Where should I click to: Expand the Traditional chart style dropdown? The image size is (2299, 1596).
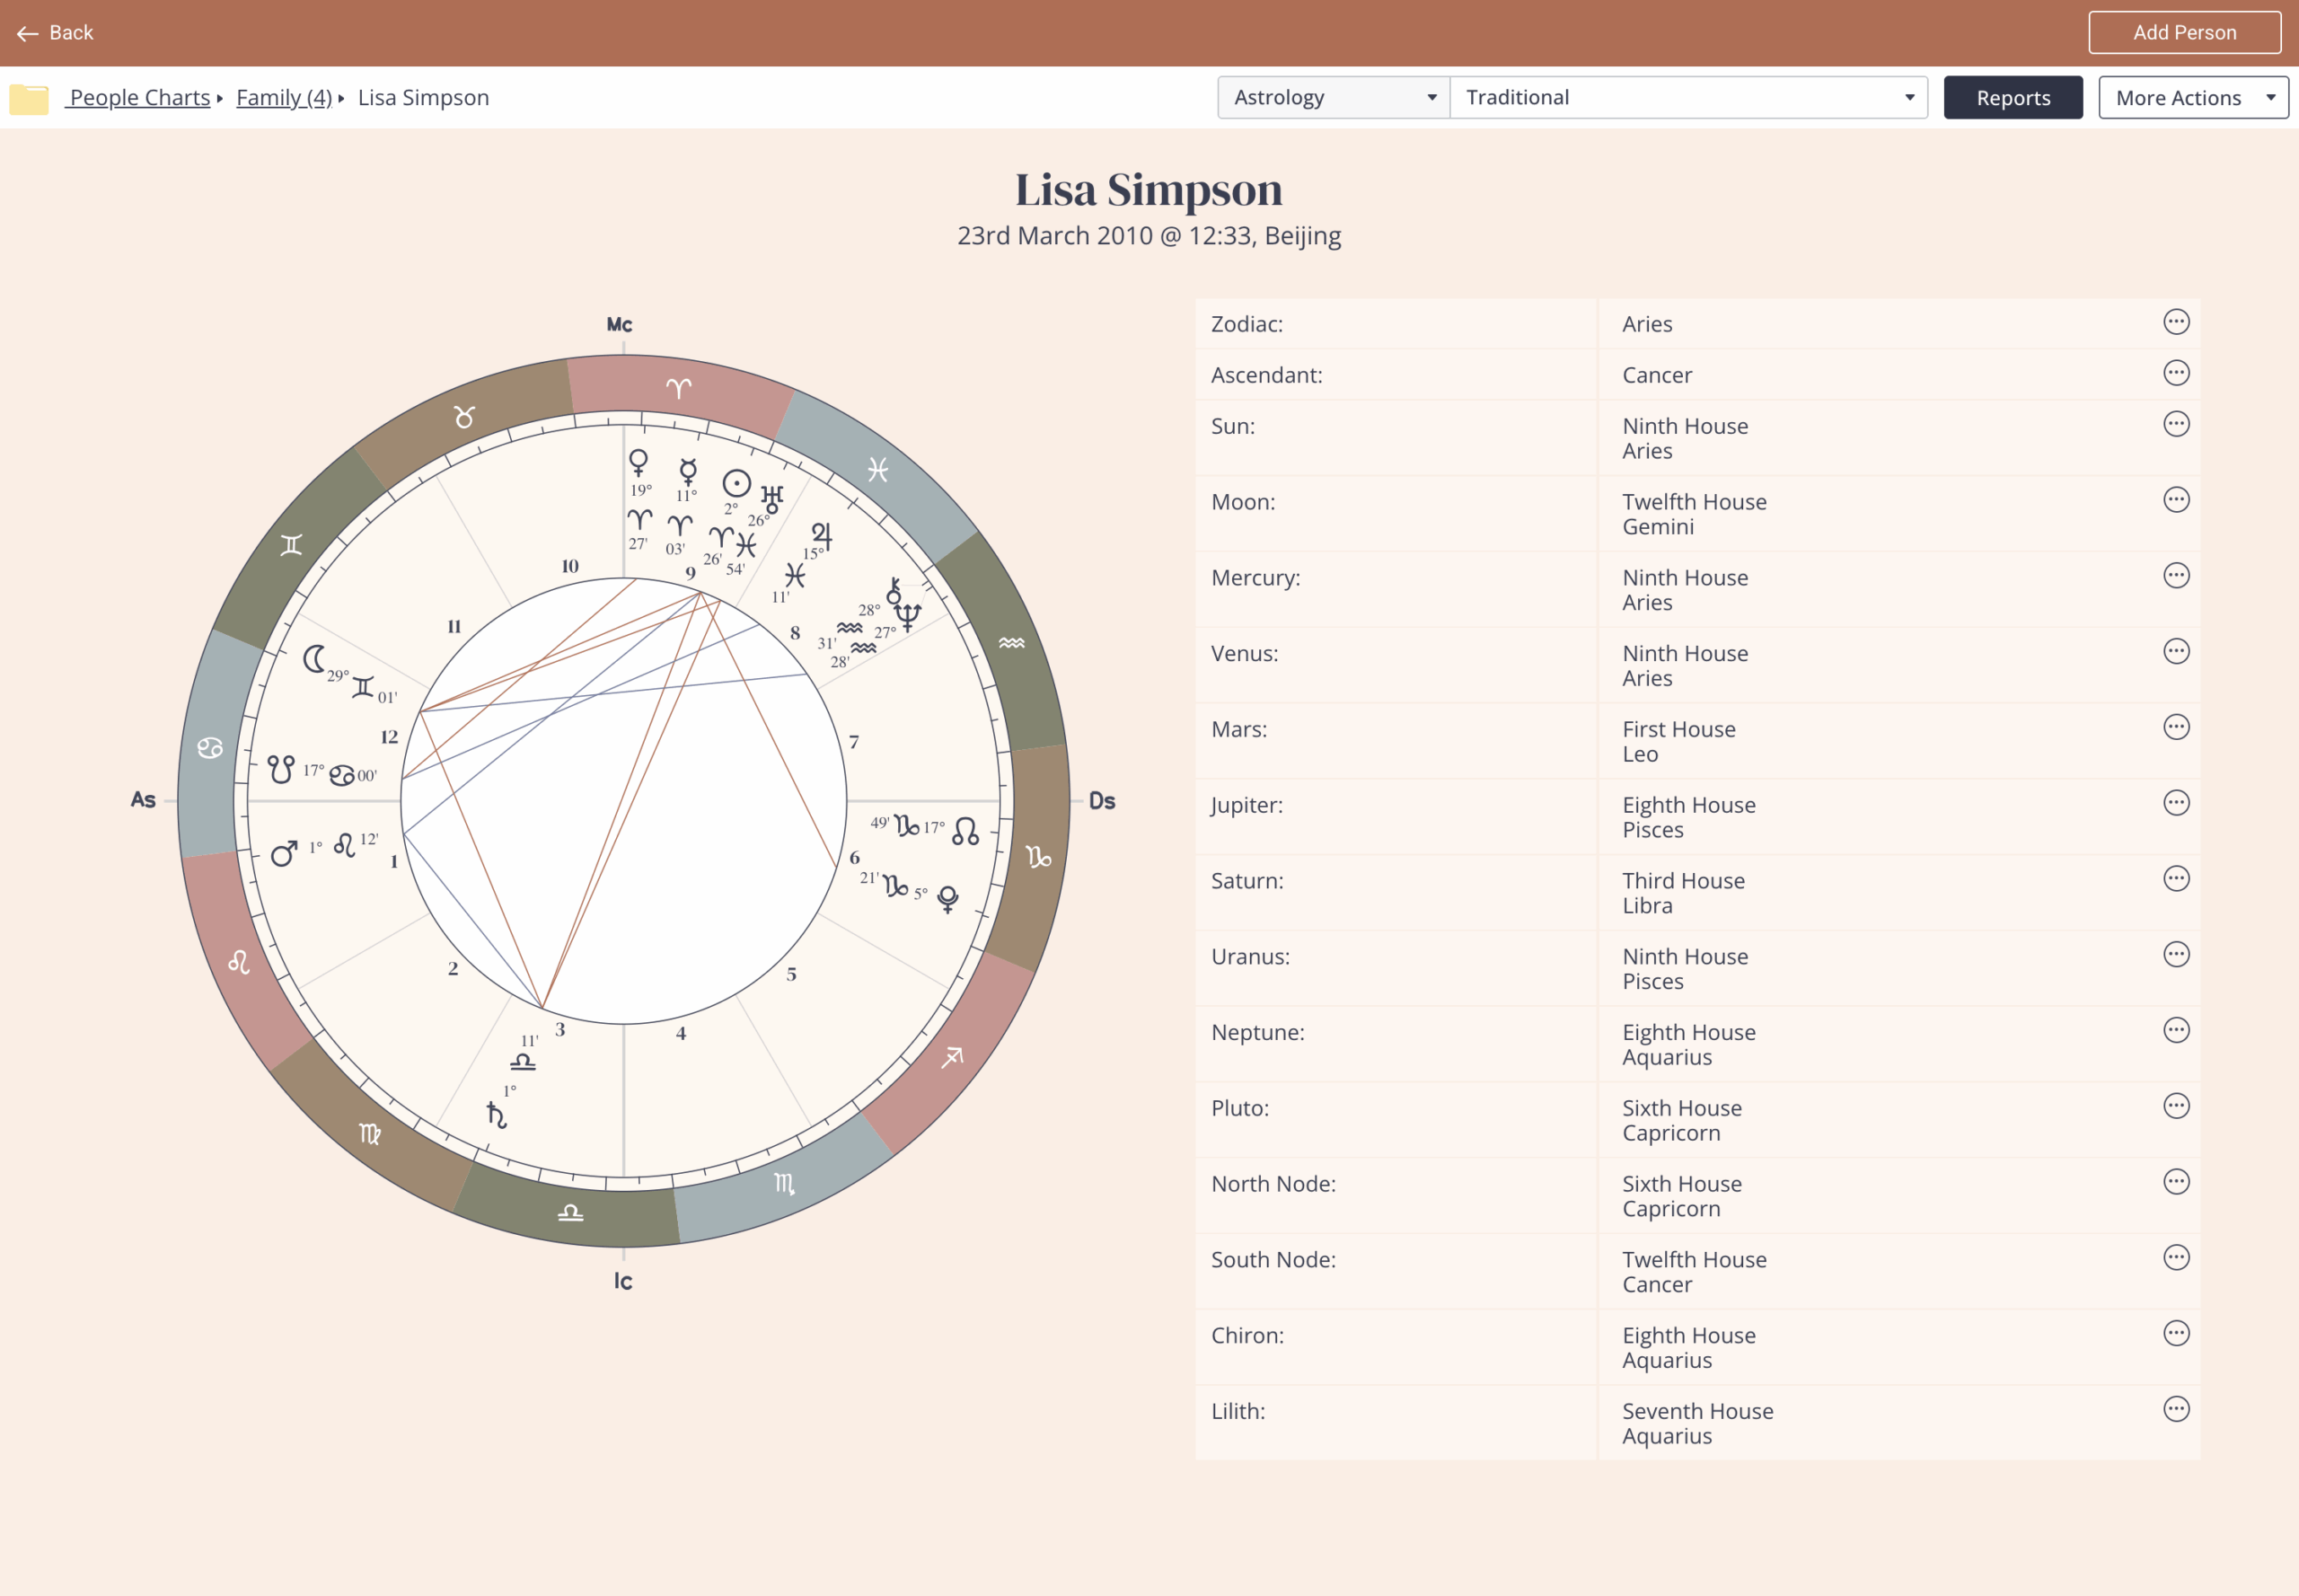click(1688, 98)
